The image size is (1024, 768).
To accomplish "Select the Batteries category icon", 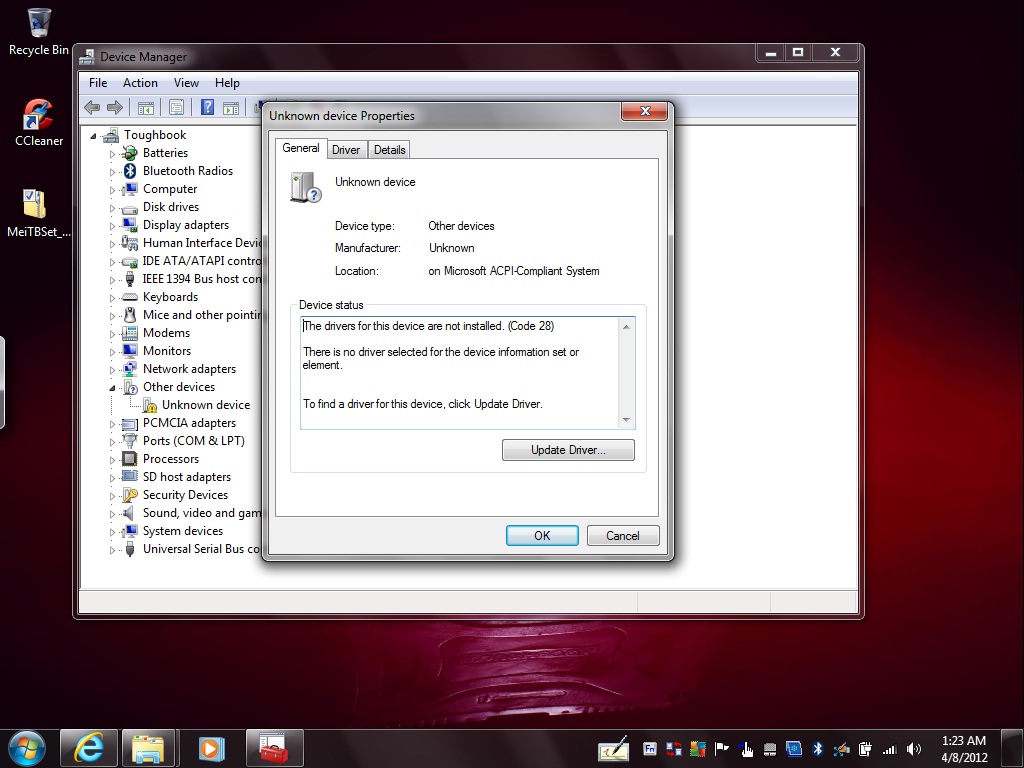I will coord(130,153).
